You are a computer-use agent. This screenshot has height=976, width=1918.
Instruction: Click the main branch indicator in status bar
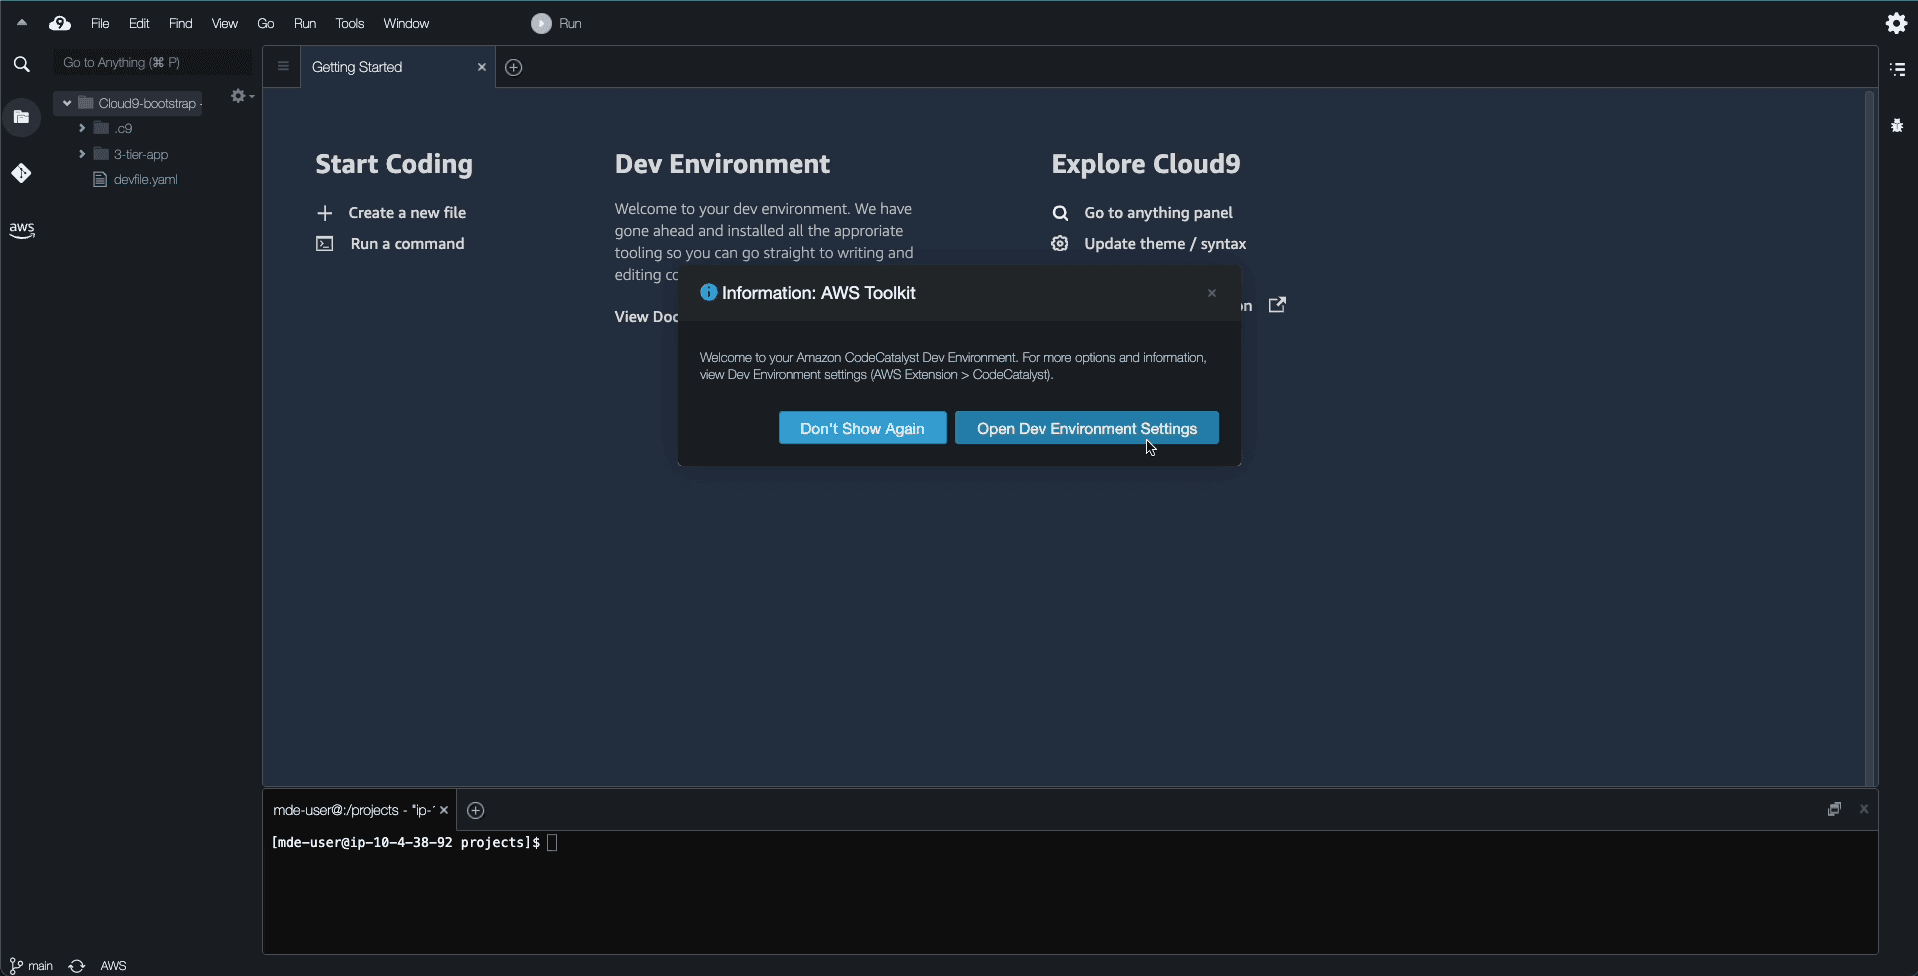(31, 966)
